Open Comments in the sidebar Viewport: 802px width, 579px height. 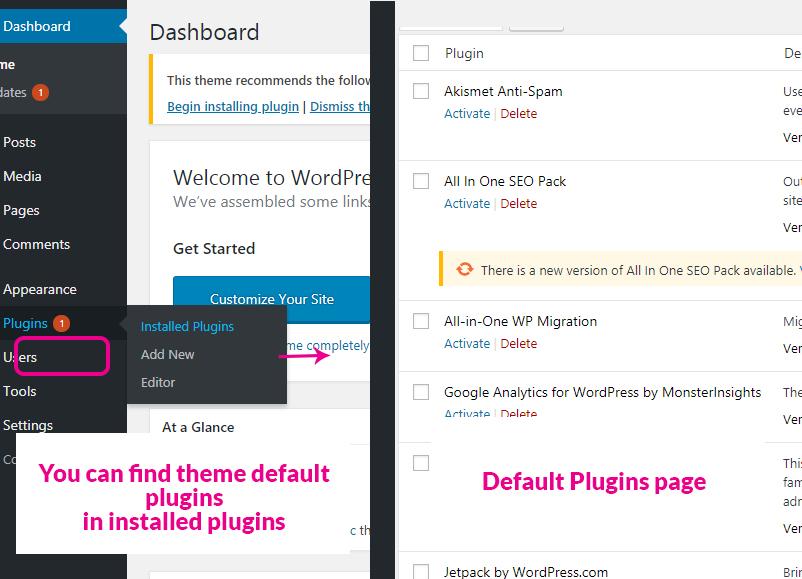[36, 244]
